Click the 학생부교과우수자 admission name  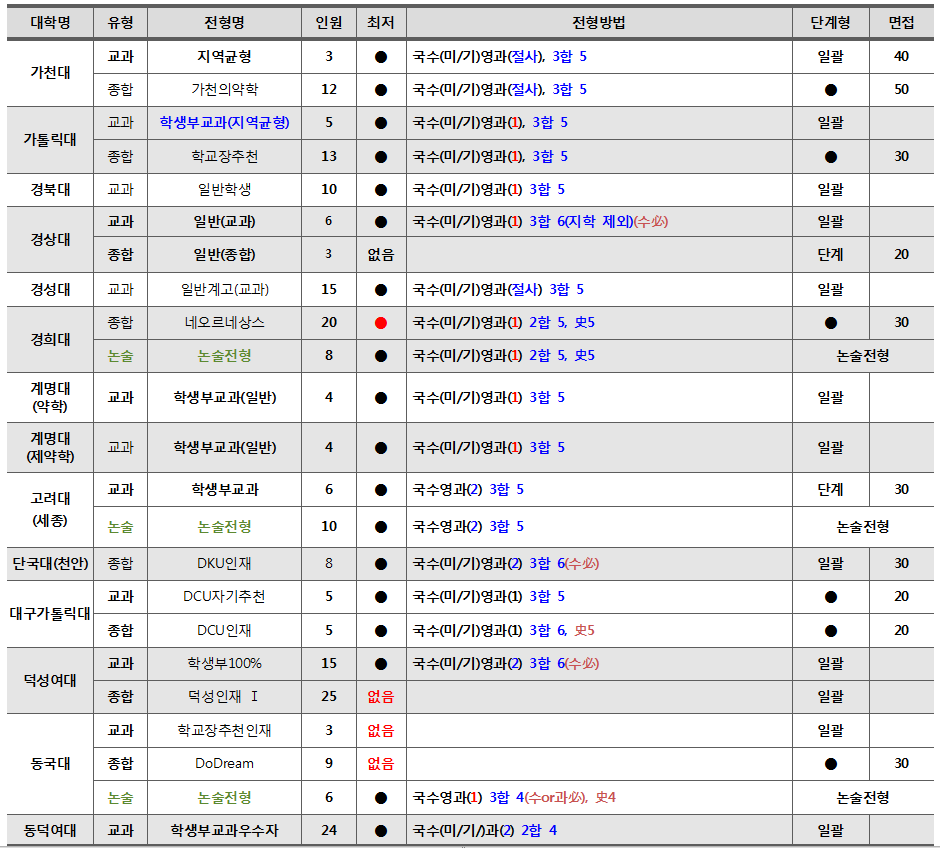(x=224, y=831)
